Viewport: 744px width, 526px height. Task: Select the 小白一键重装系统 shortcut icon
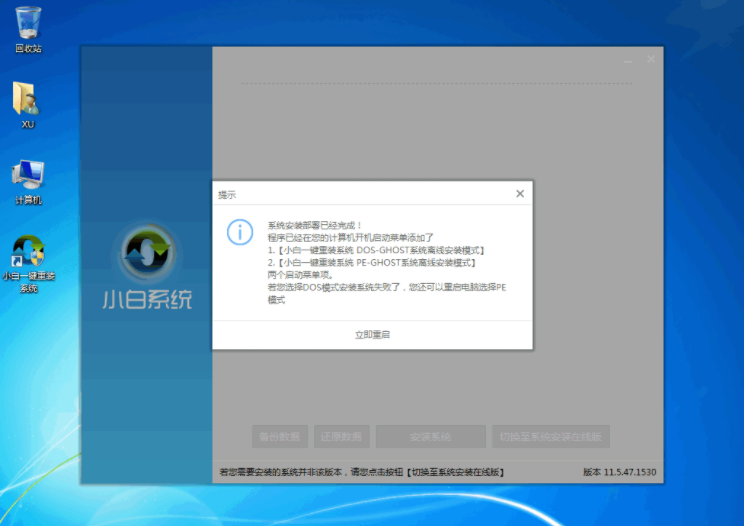28,264
